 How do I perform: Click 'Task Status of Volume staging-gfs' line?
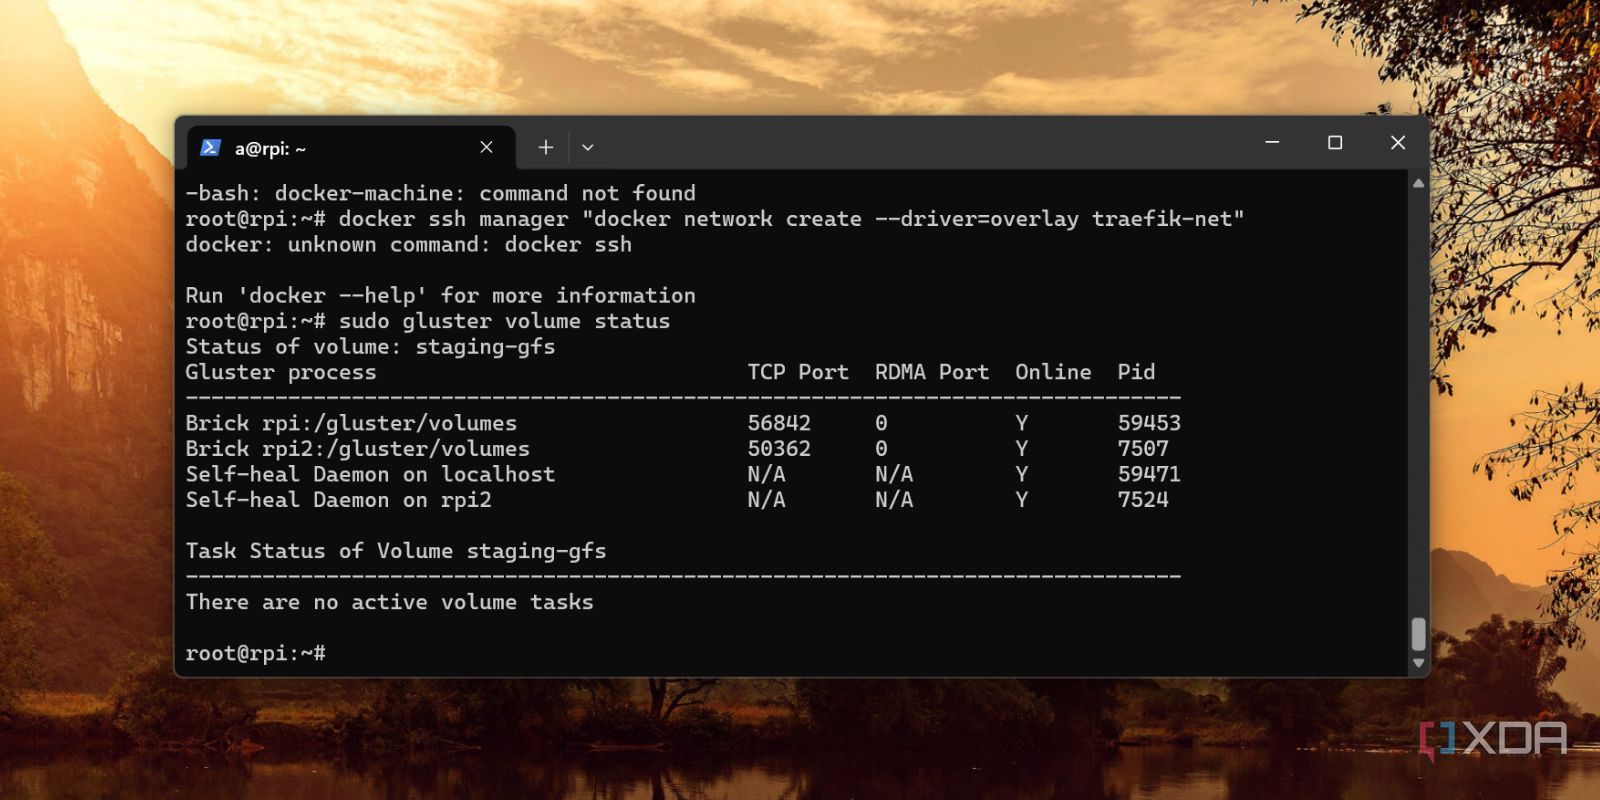point(396,551)
